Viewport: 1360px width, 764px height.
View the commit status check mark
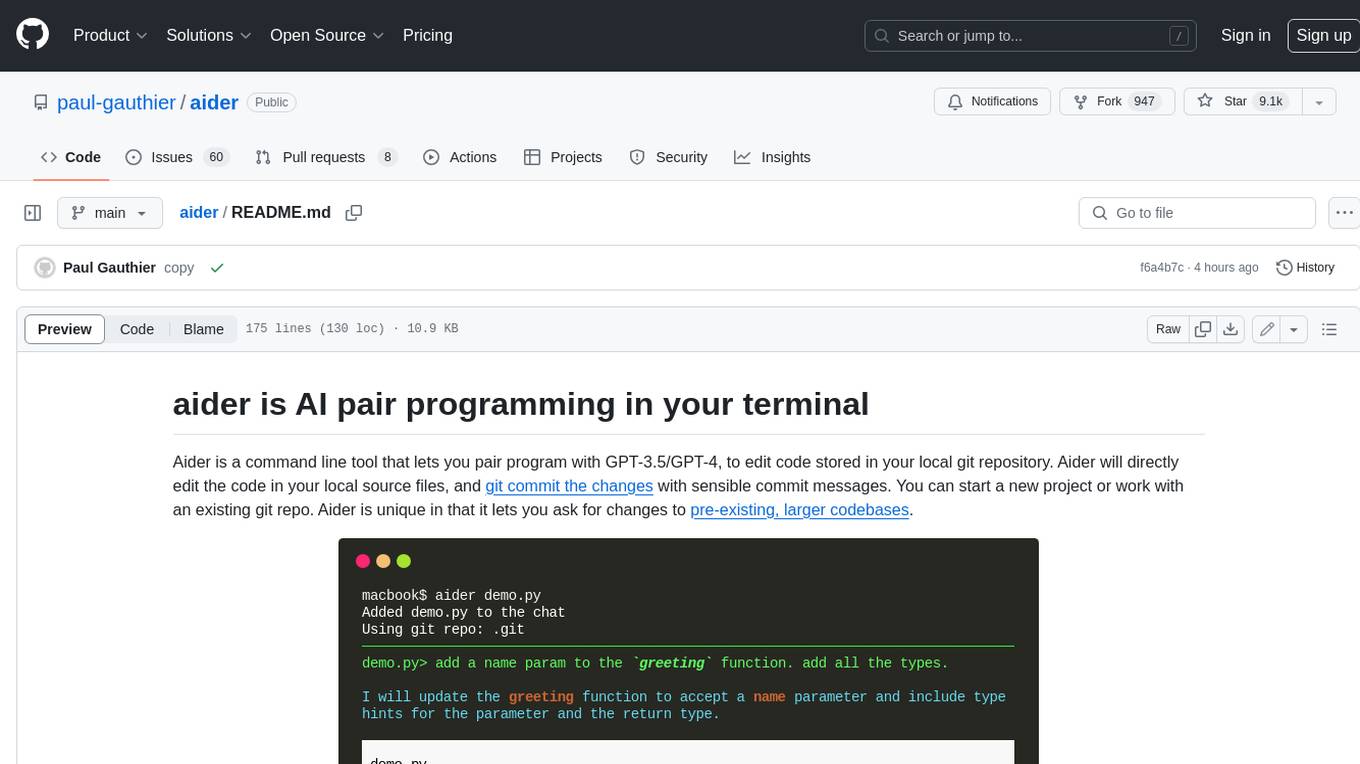click(217, 268)
